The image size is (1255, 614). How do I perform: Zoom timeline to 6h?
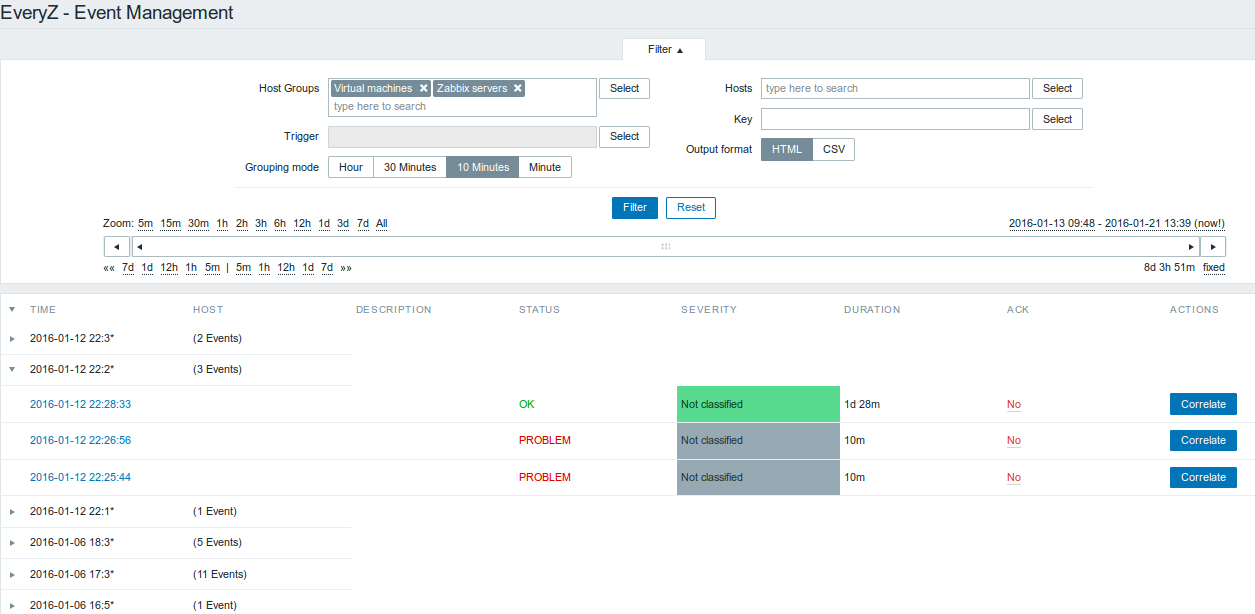[x=280, y=224]
